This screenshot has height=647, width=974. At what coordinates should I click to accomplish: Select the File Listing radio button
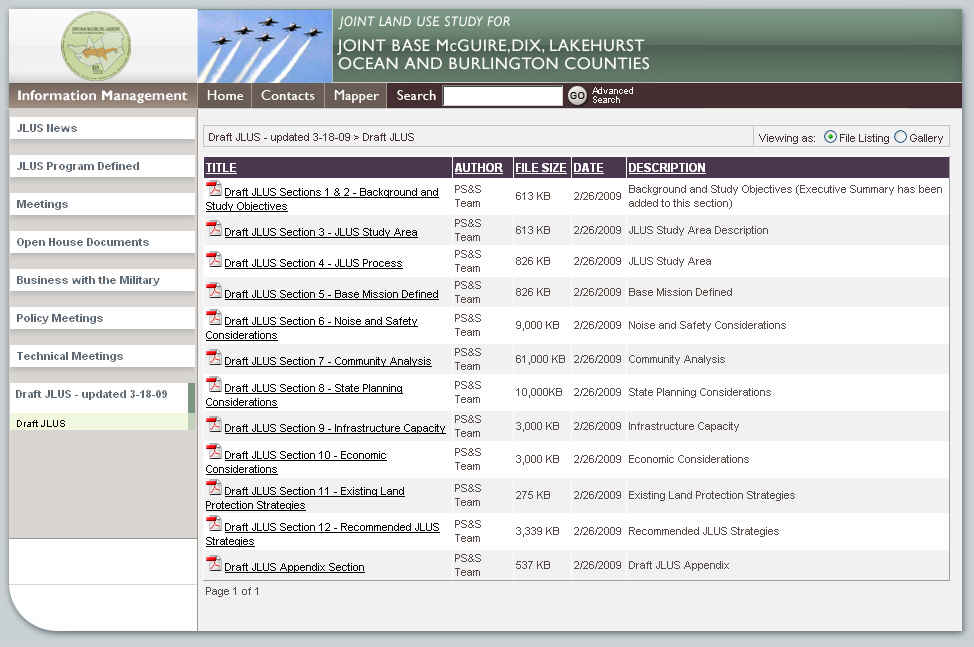[x=830, y=137]
